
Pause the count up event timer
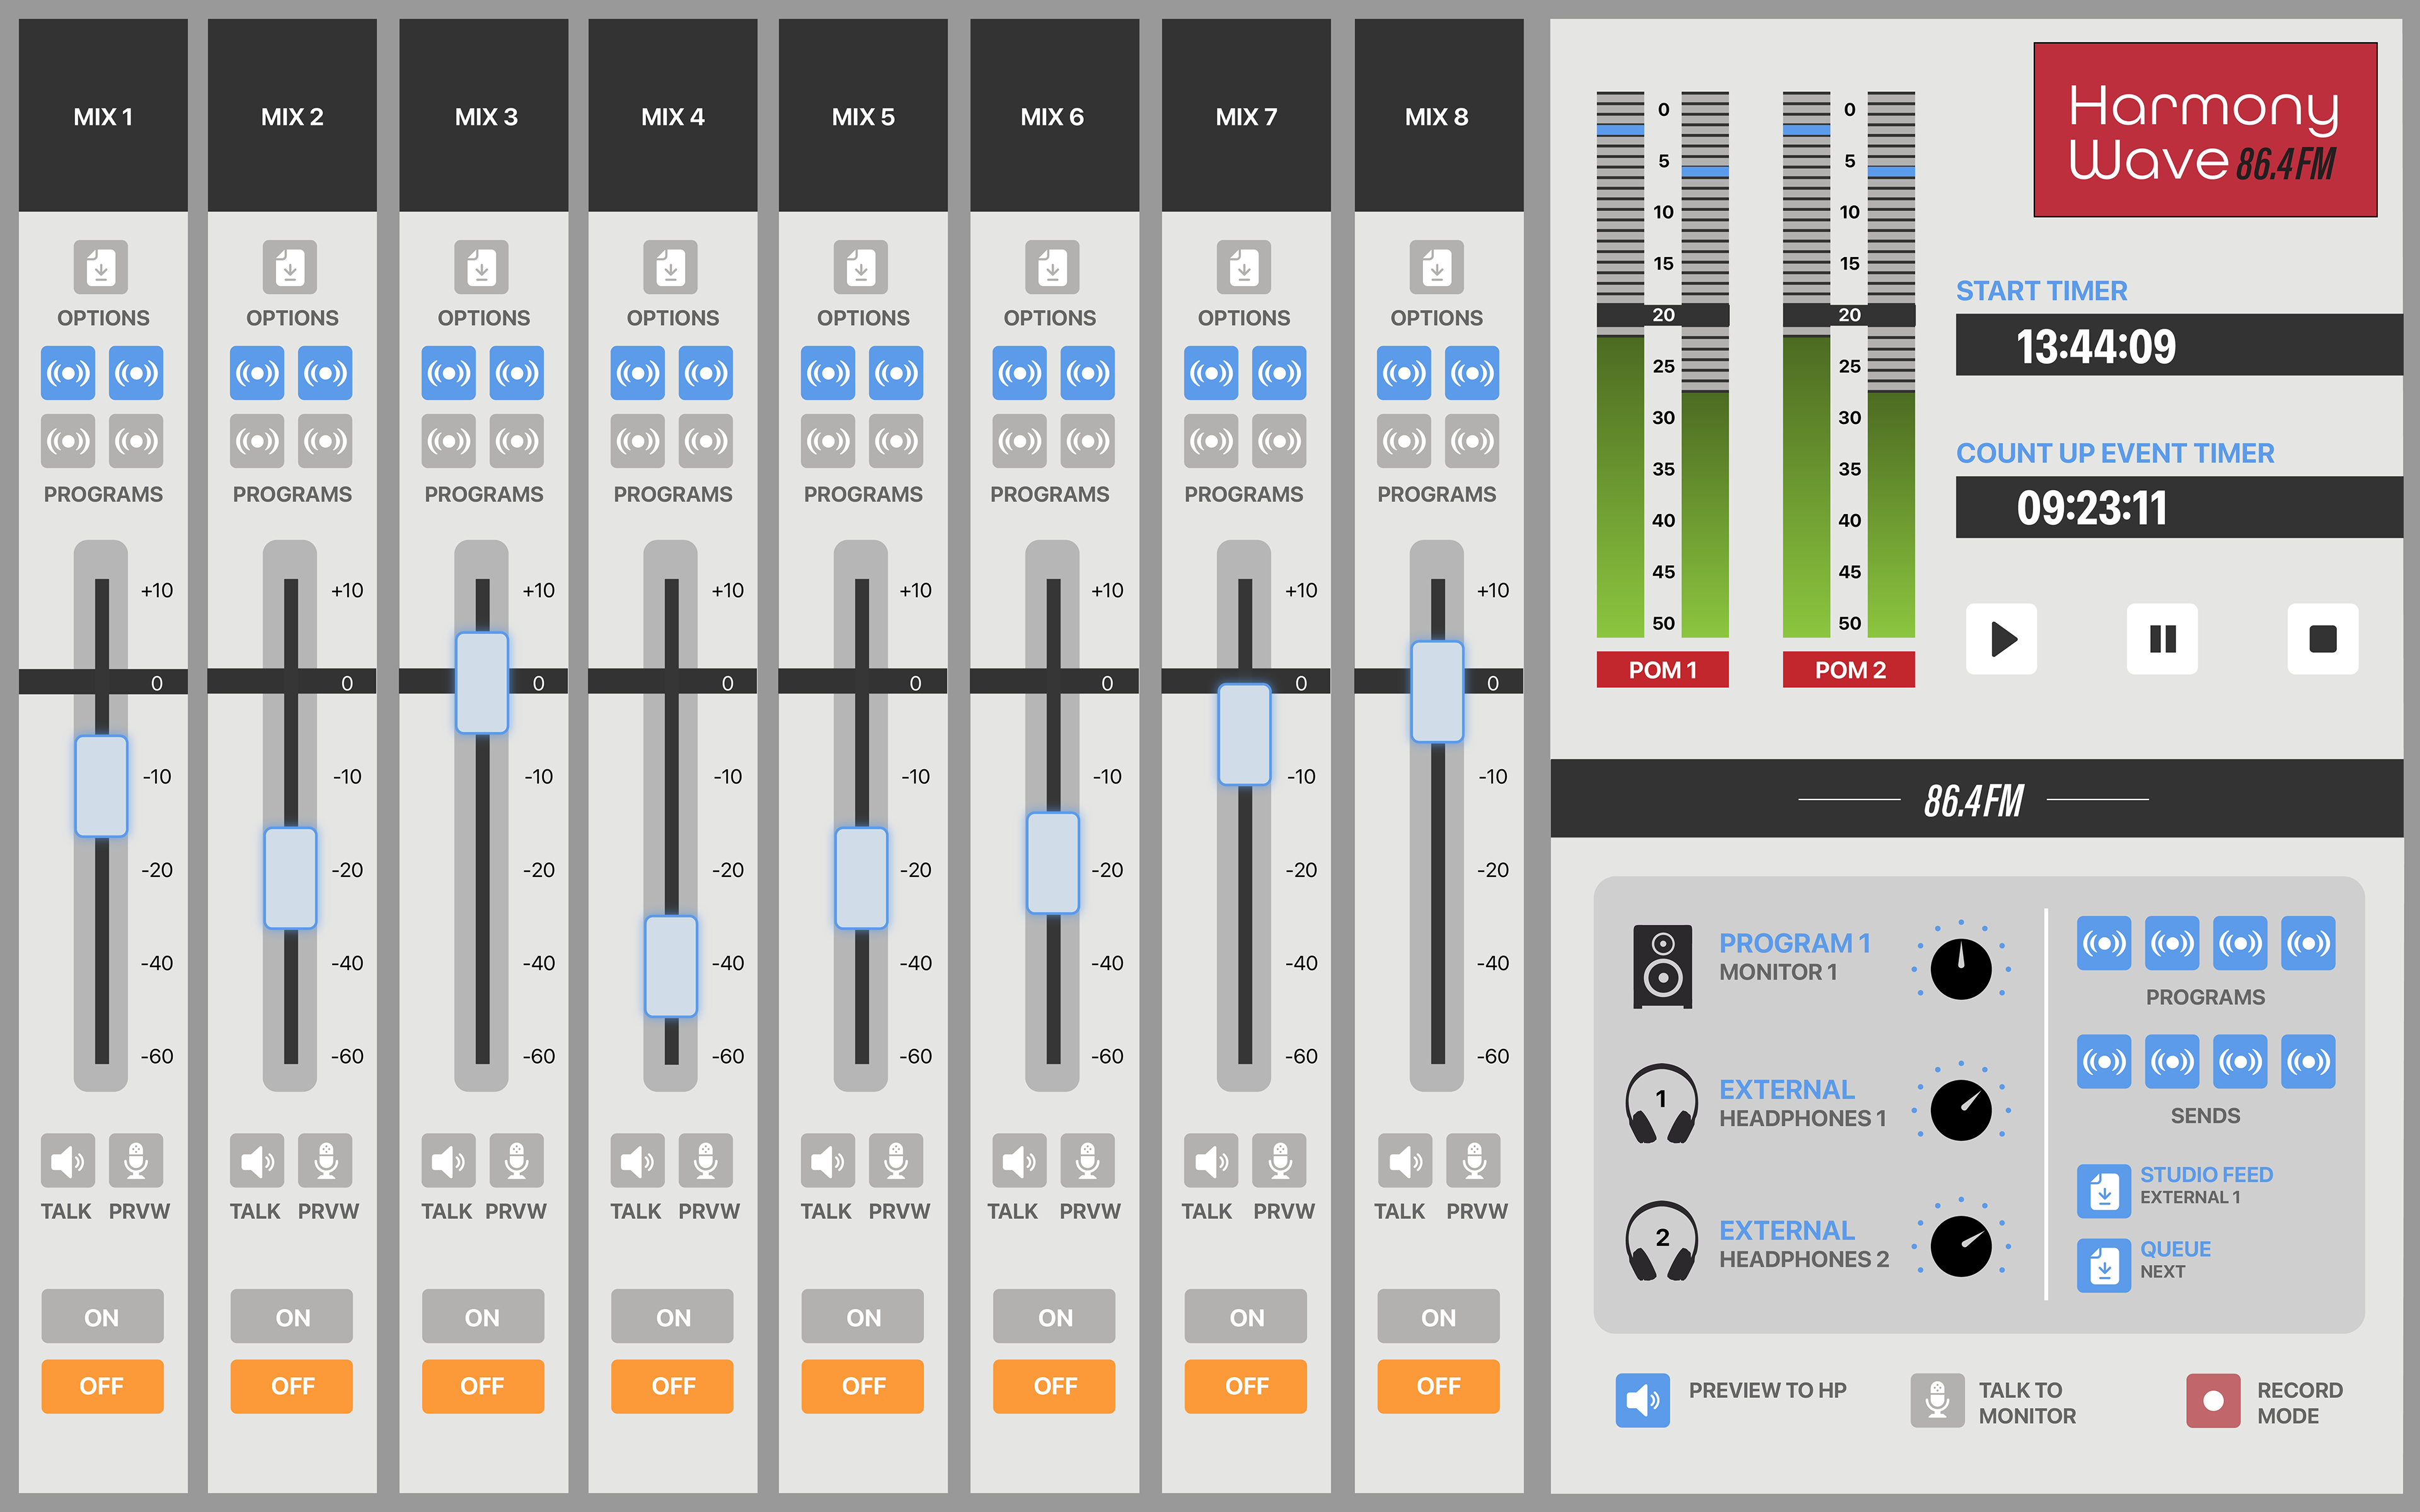coord(2162,639)
